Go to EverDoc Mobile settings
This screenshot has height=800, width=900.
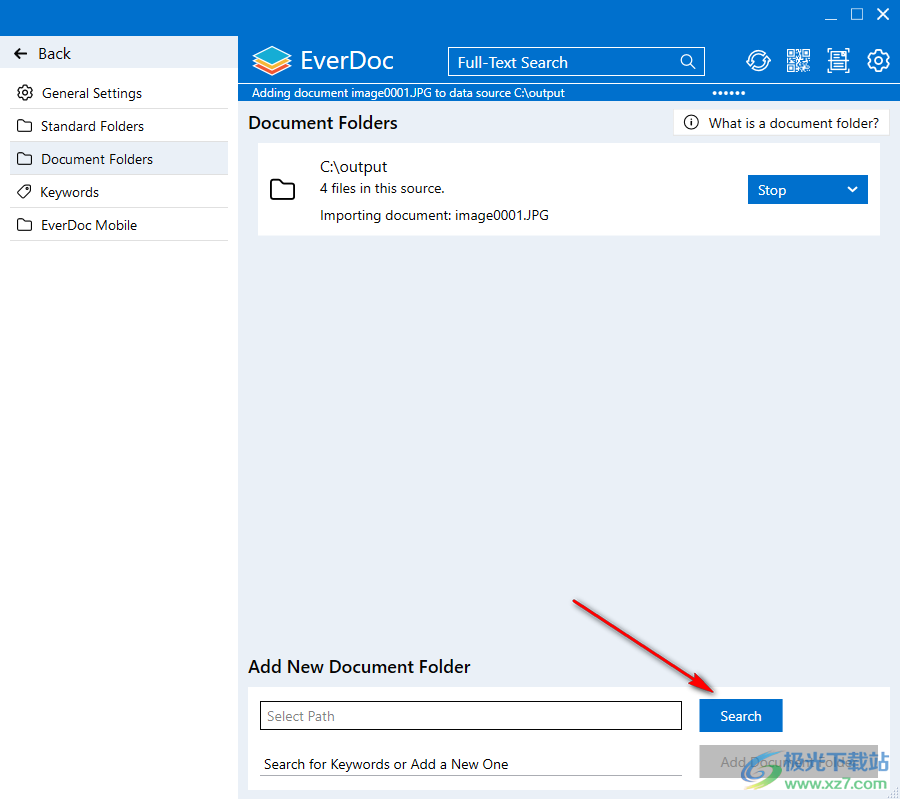coord(119,225)
